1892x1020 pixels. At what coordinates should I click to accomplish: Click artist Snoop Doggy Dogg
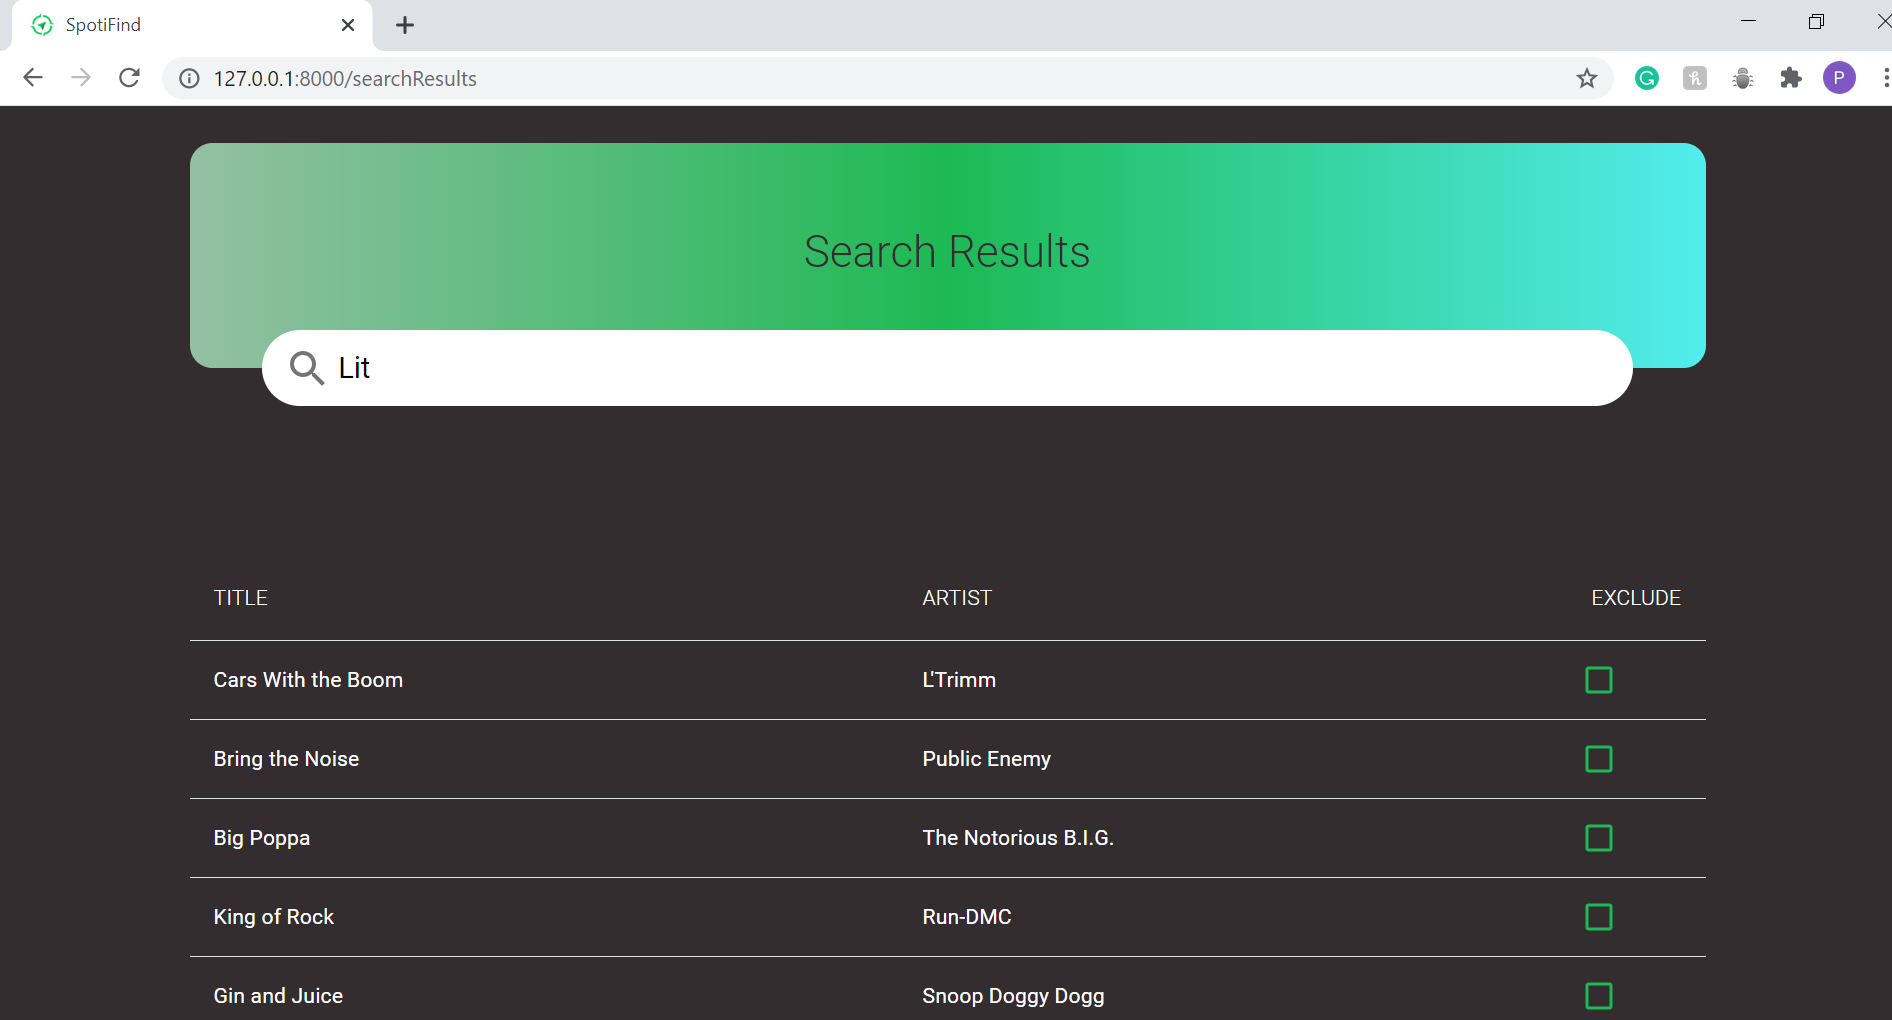pyautogui.click(x=1013, y=996)
